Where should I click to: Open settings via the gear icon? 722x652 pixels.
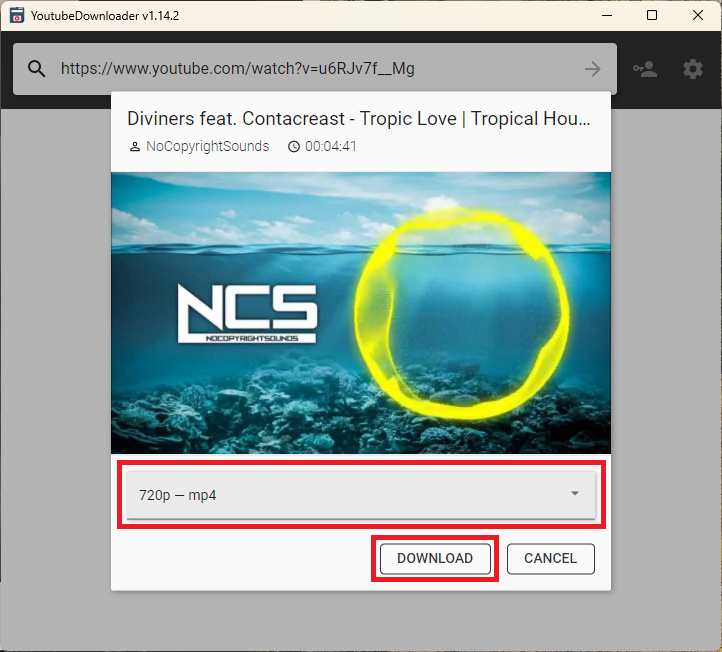[x=693, y=69]
